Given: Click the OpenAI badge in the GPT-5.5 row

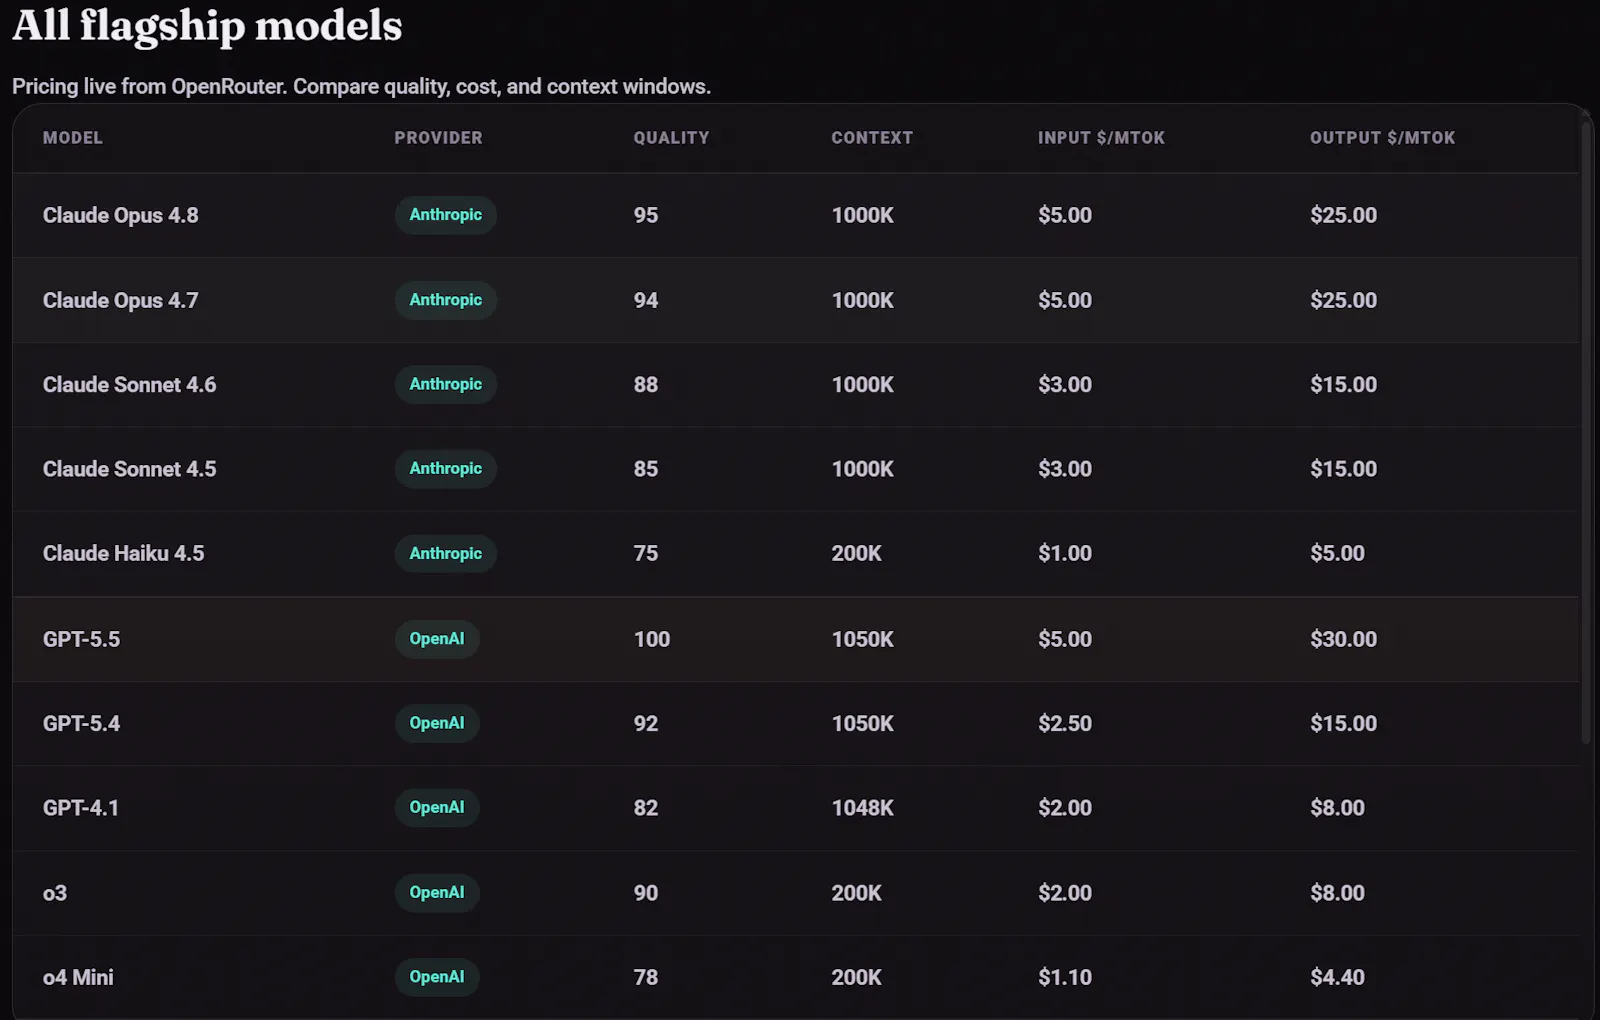Looking at the screenshot, I should [437, 639].
